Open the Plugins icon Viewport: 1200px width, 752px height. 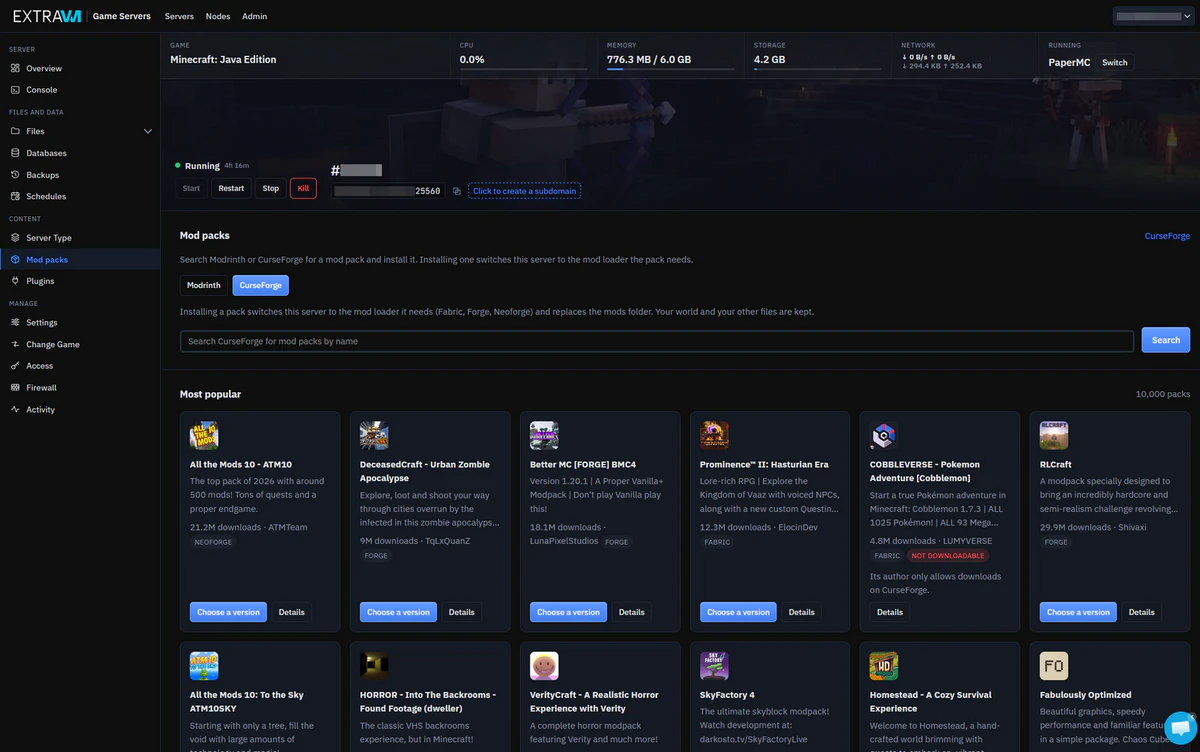(x=15, y=281)
